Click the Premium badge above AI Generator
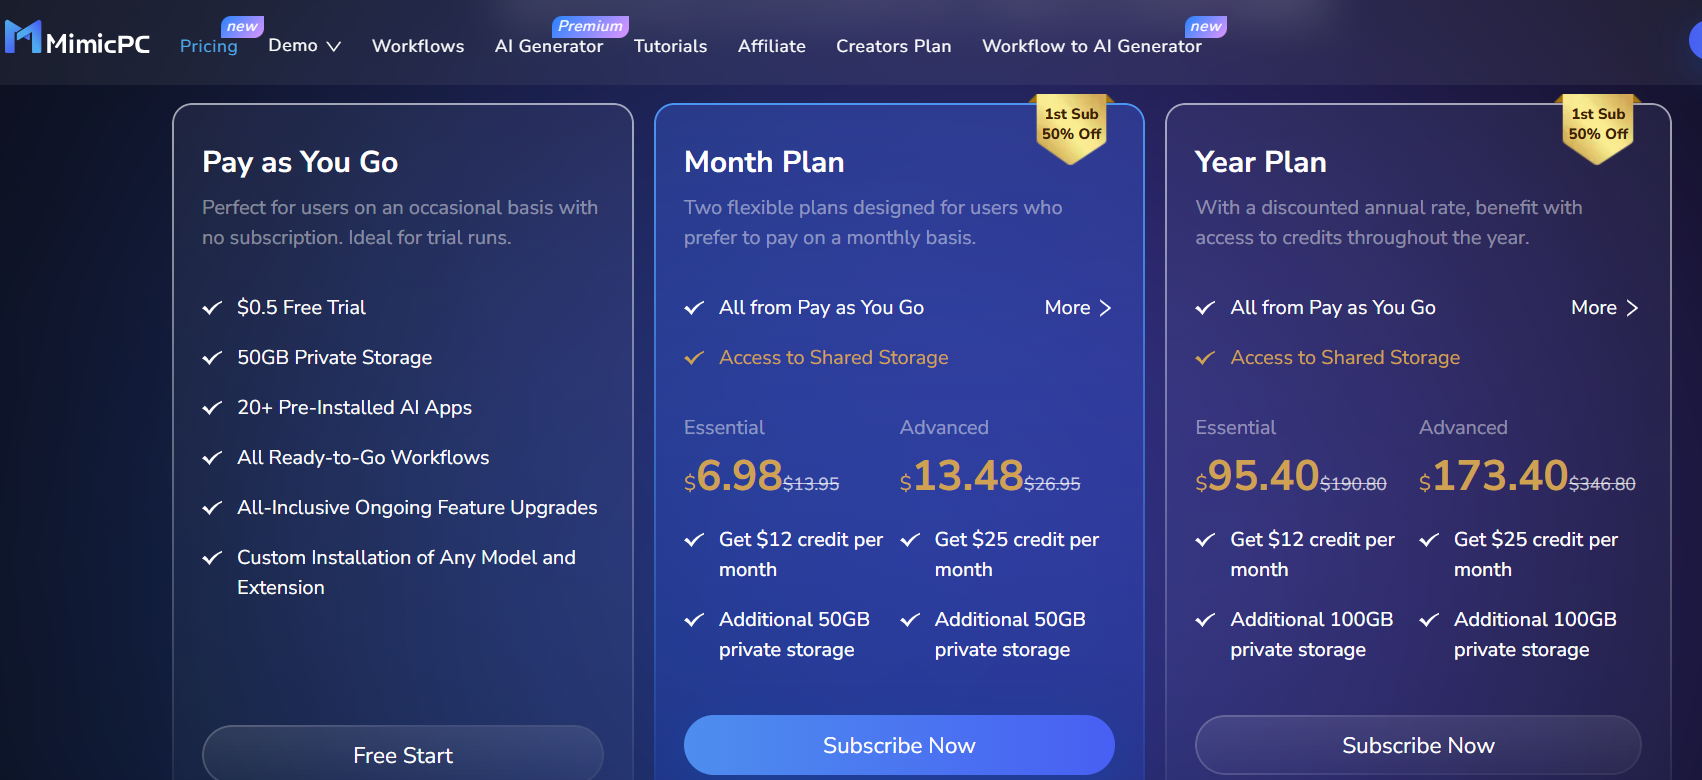Image resolution: width=1702 pixels, height=780 pixels. pyautogui.click(x=590, y=27)
